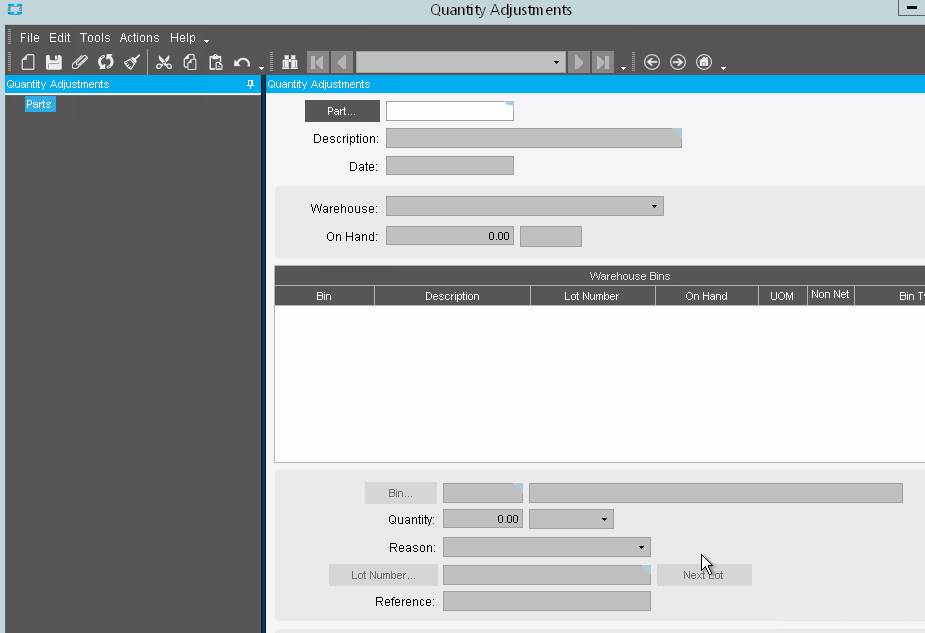Click the Cut scissors icon
The height and width of the screenshot is (633, 925).
163,62
